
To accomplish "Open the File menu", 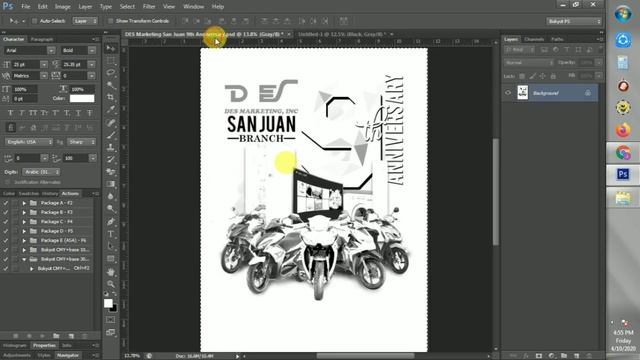I will (x=25, y=7).
